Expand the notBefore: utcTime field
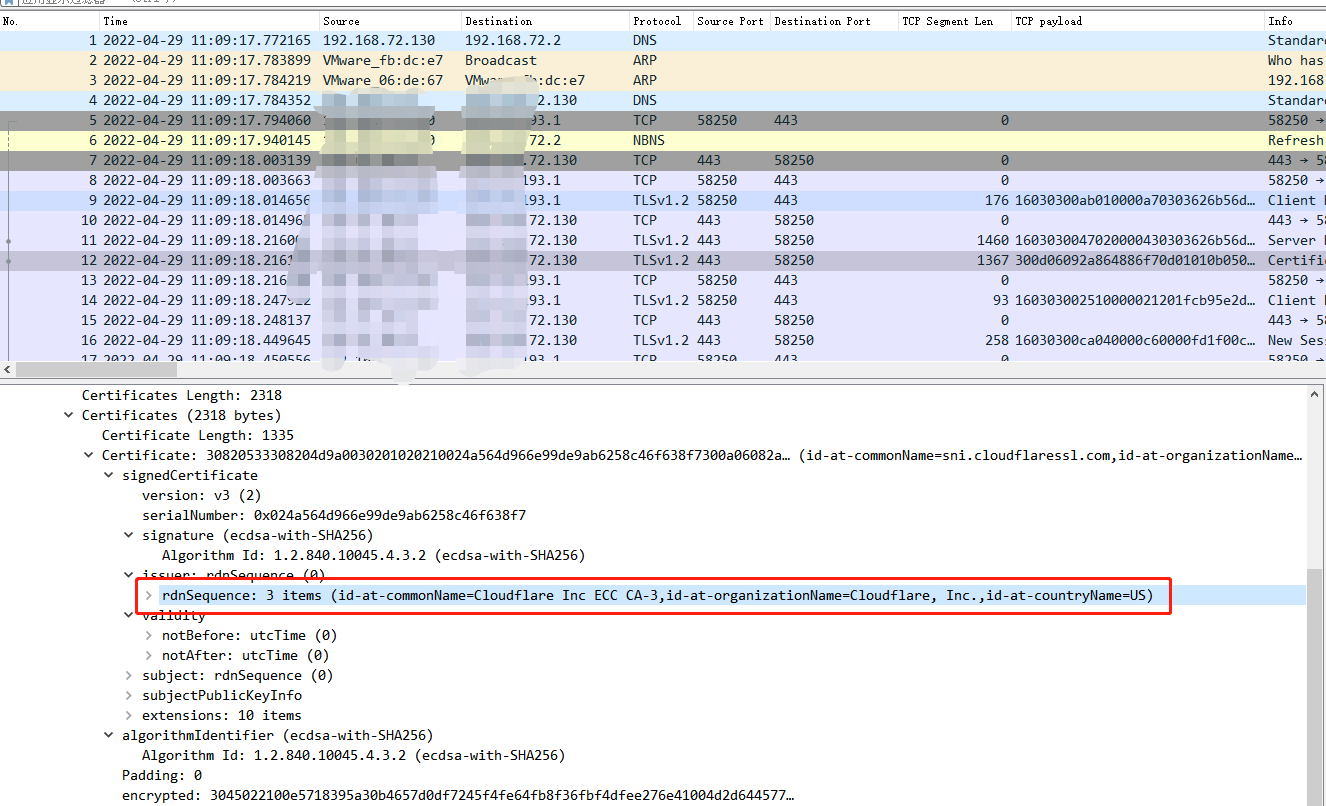Image resolution: width=1326 pixels, height=806 pixels. coord(149,636)
